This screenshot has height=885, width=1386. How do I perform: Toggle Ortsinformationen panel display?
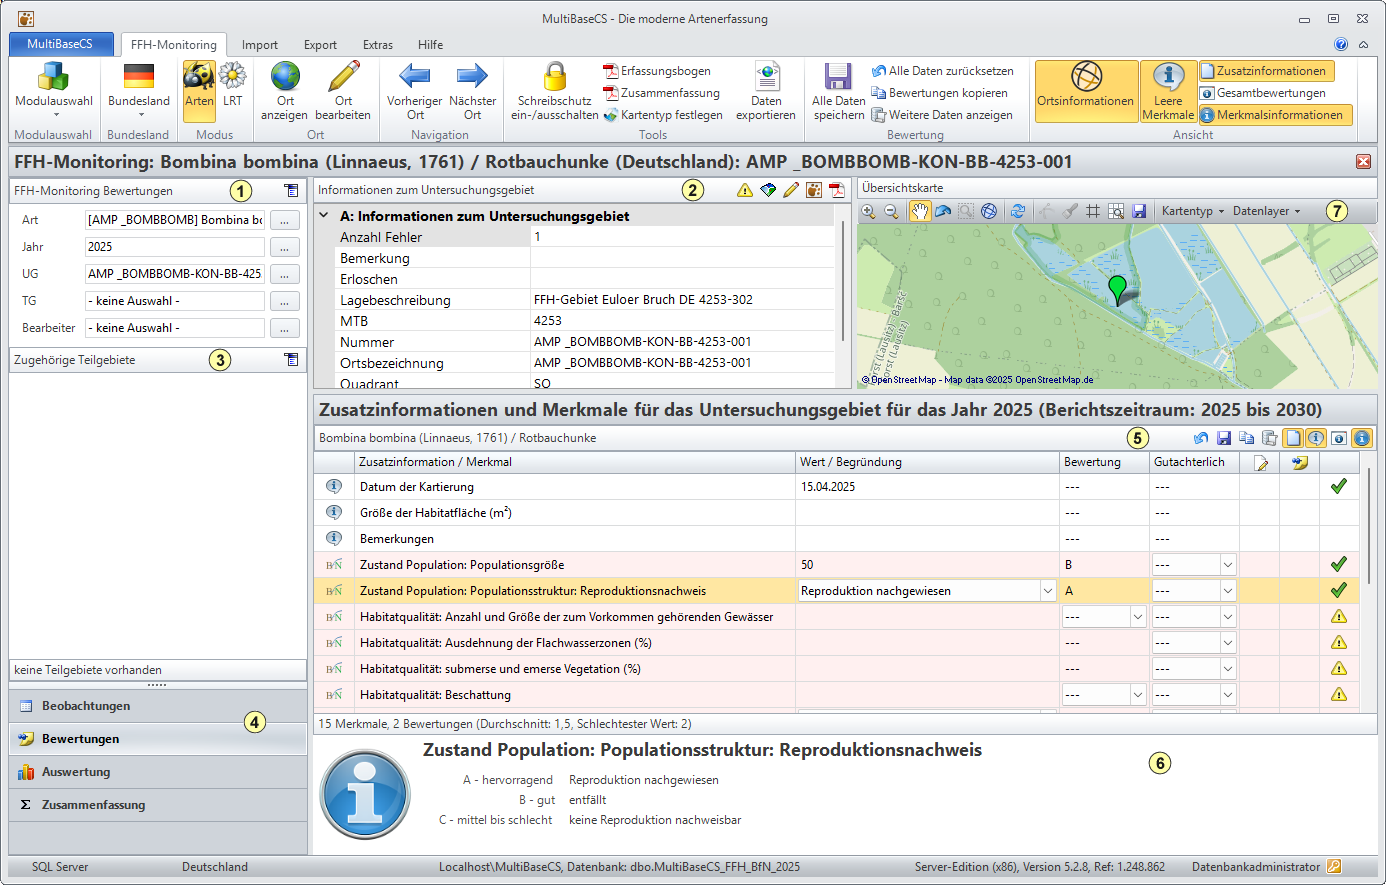pyautogui.click(x=1086, y=90)
